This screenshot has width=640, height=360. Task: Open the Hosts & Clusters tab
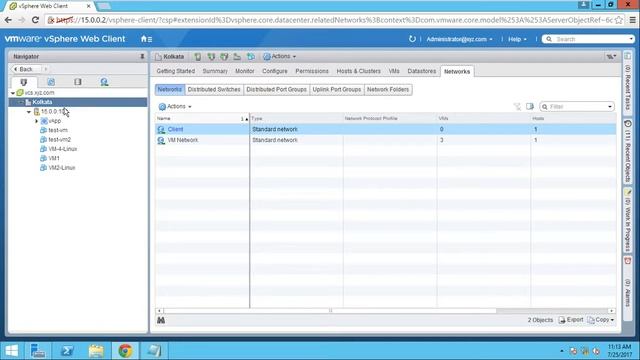pyautogui.click(x=358, y=71)
